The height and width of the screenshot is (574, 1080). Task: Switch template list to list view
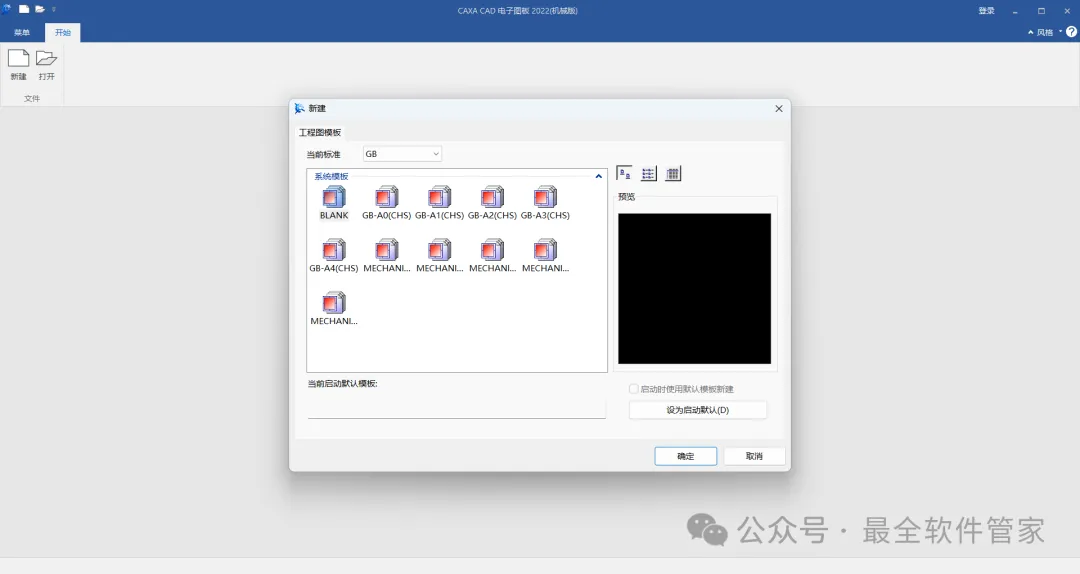pos(649,174)
